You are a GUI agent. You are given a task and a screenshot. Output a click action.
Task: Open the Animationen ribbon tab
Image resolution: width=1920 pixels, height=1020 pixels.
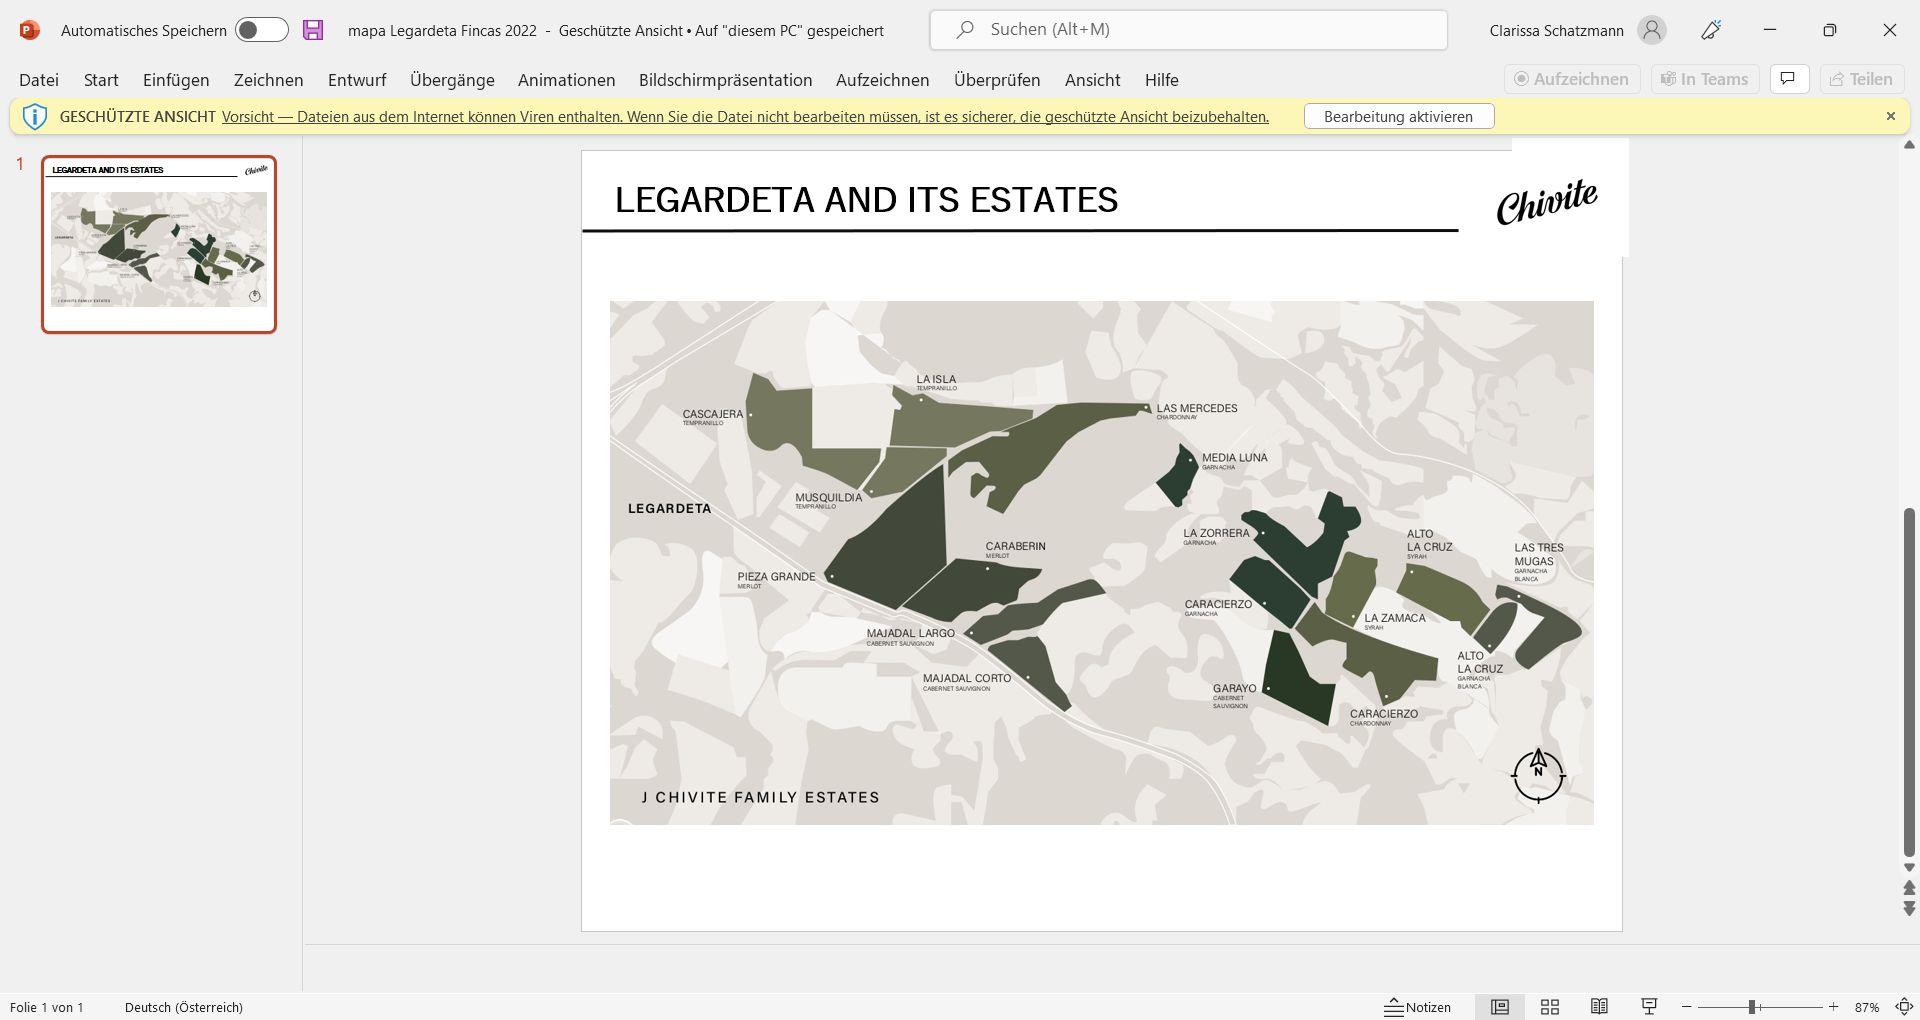tap(566, 80)
